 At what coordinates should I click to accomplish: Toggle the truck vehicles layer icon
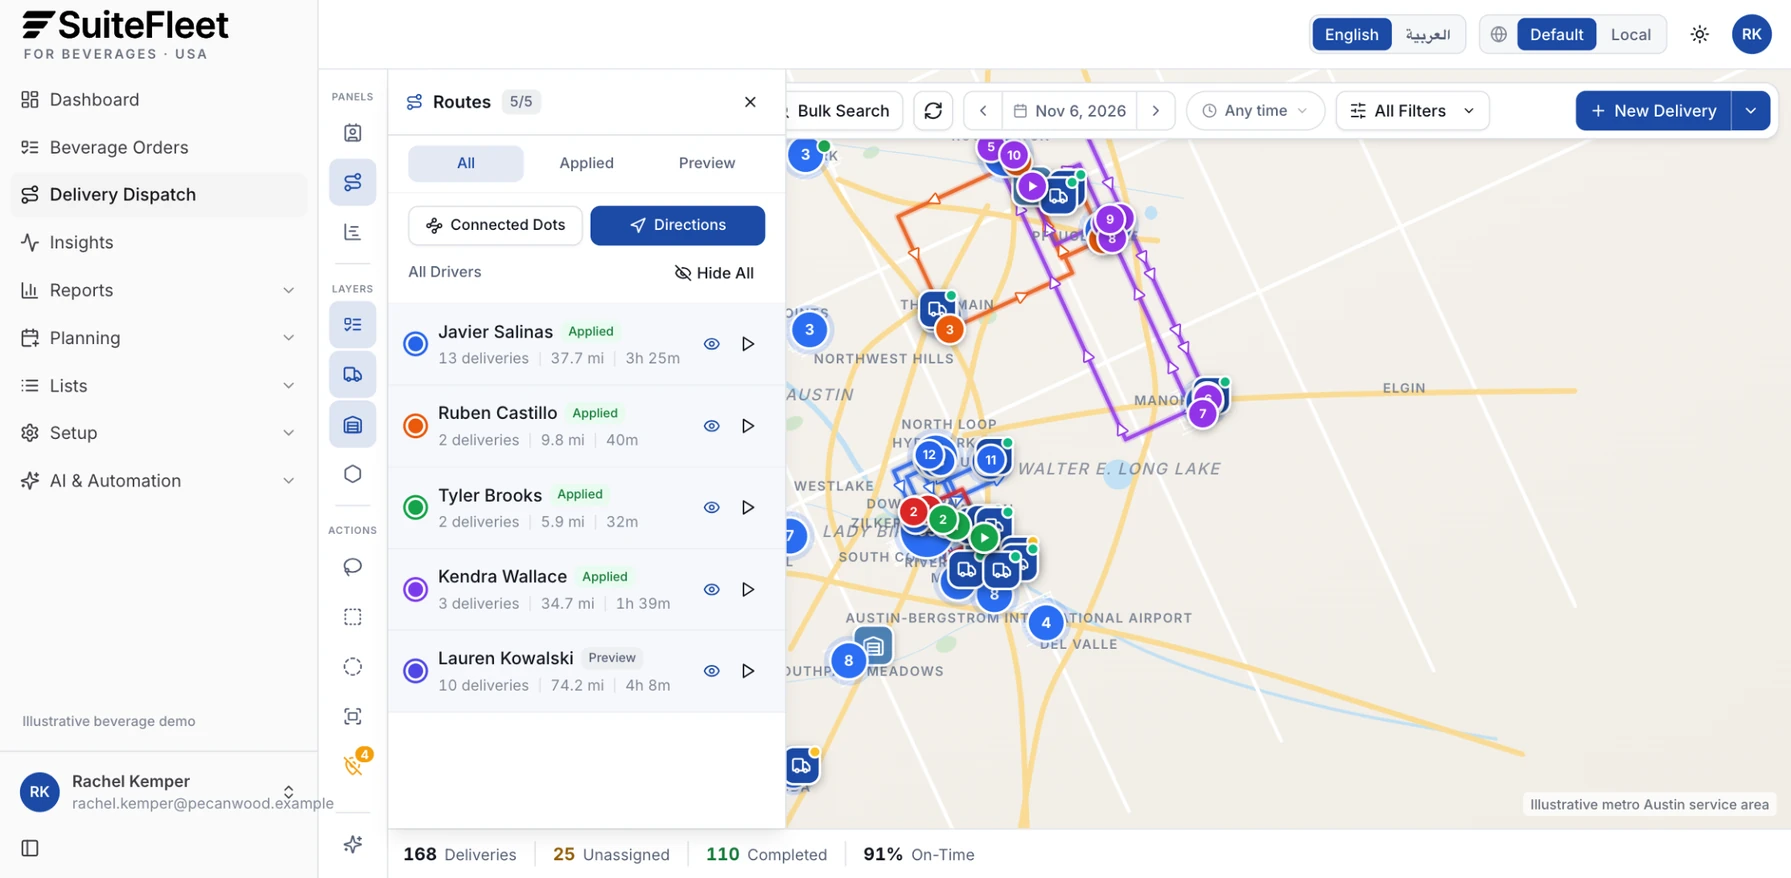[352, 374]
